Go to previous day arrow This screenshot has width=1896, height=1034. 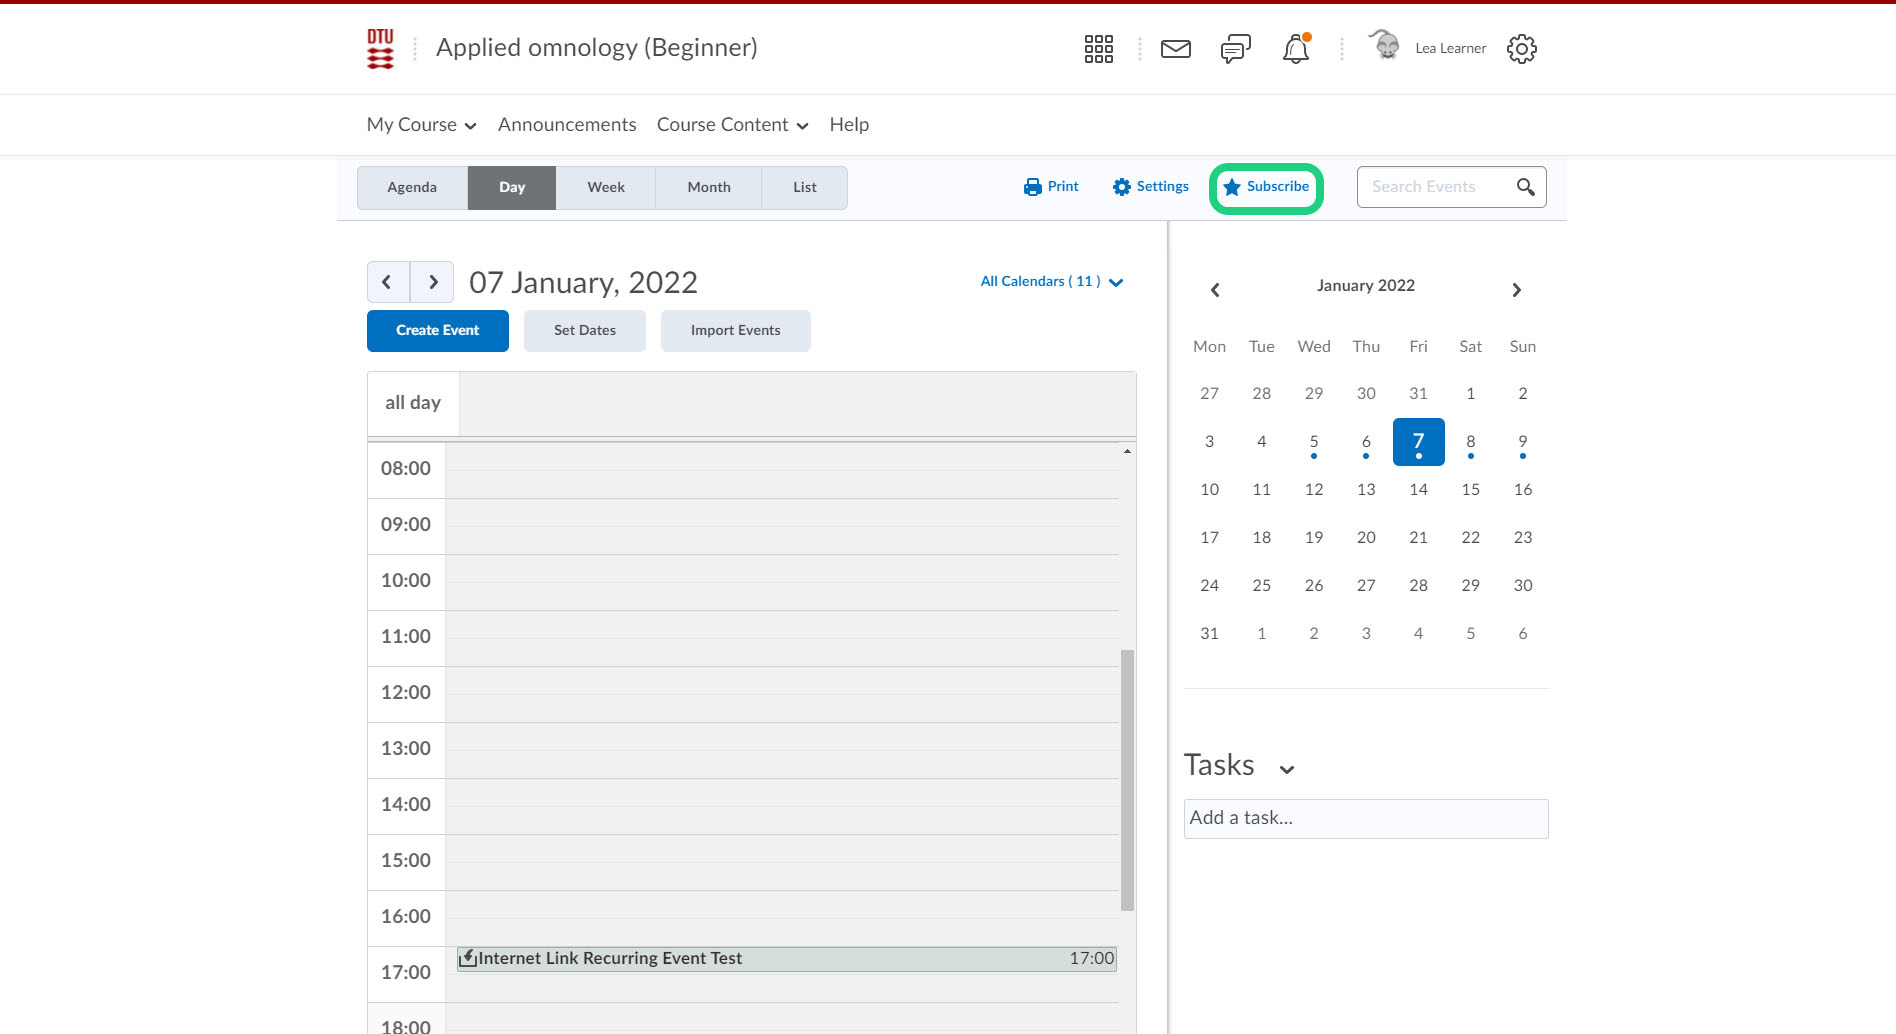click(x=388, y=282)
